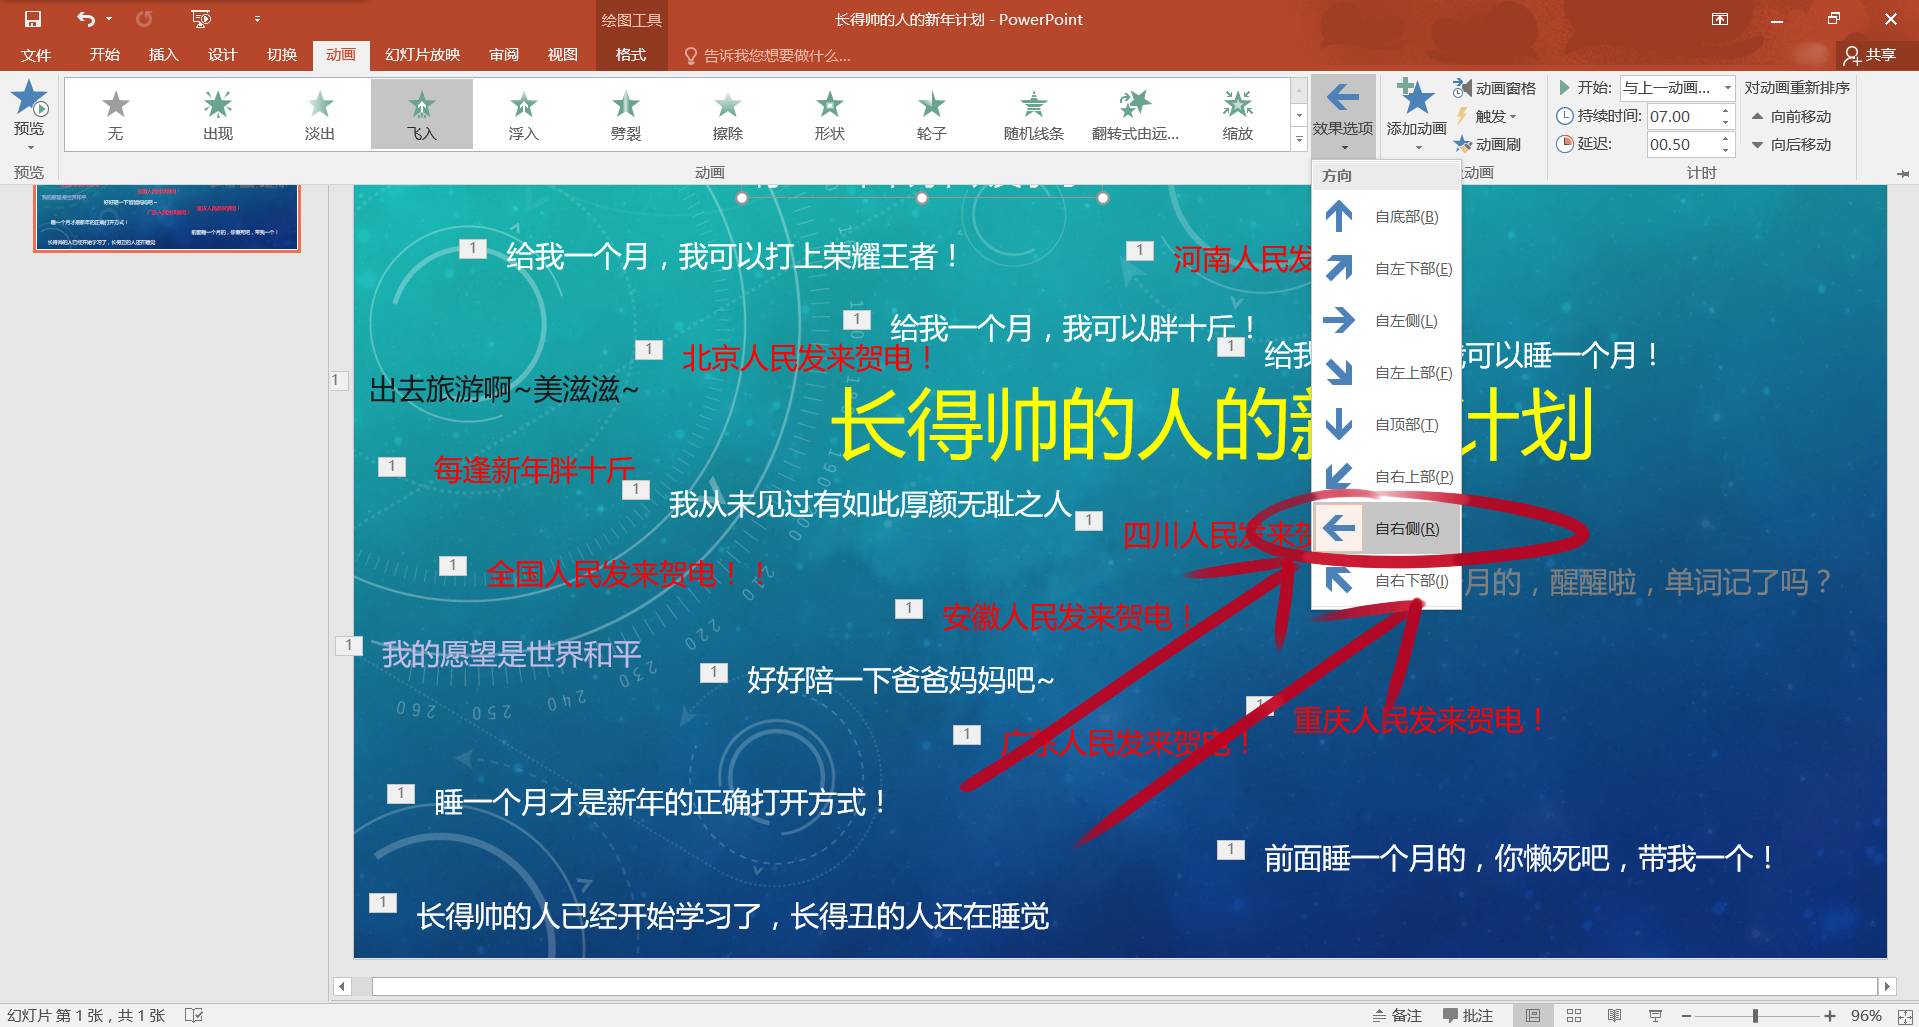Click the fit slide to window icon
1919x1027 pixels.
(1905, 1016)
